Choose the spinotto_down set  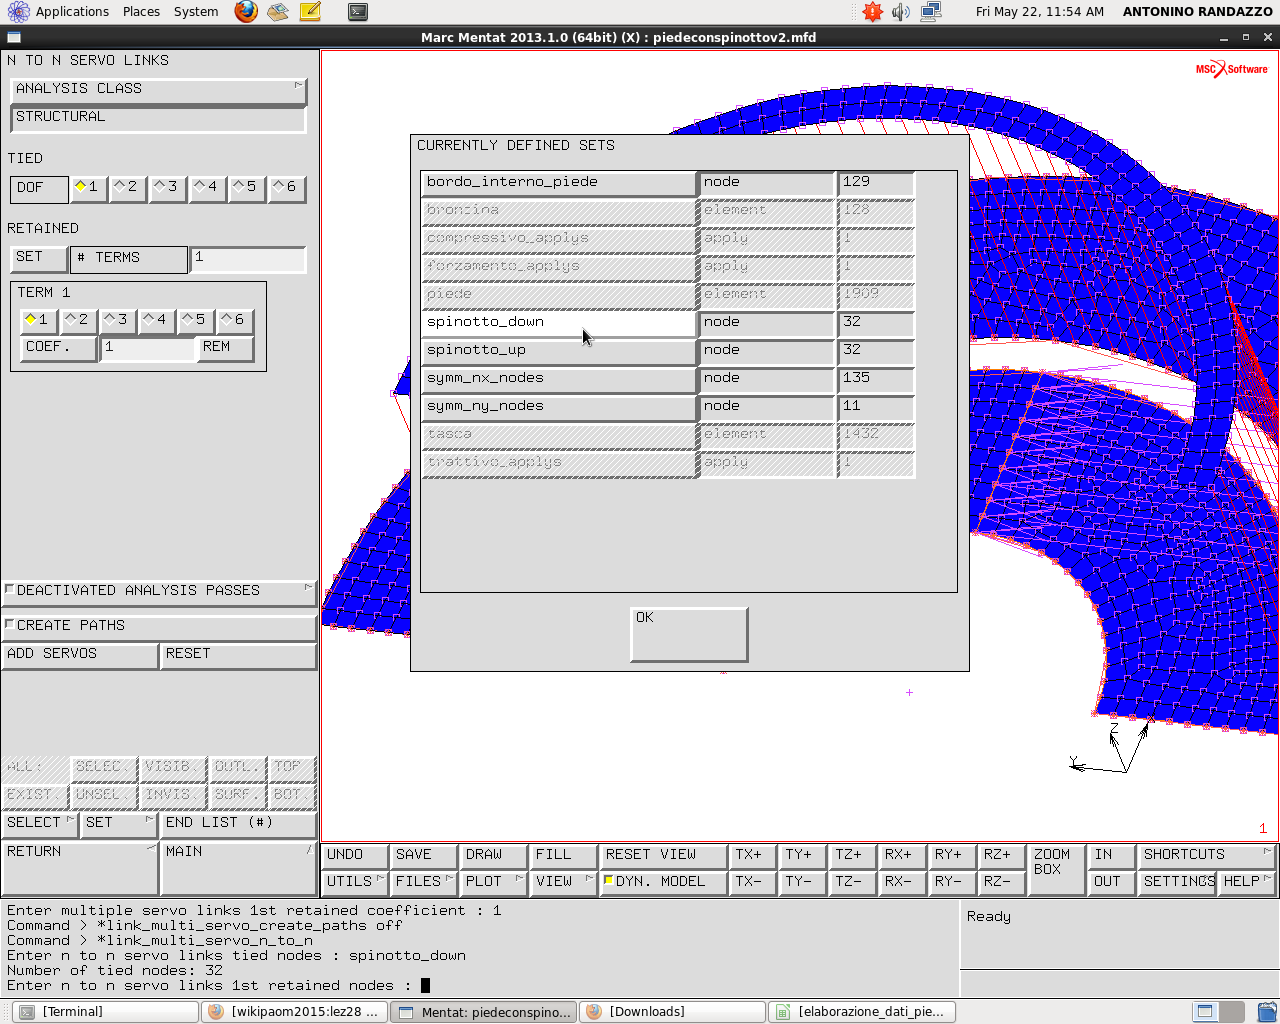[x=559, y=323]
